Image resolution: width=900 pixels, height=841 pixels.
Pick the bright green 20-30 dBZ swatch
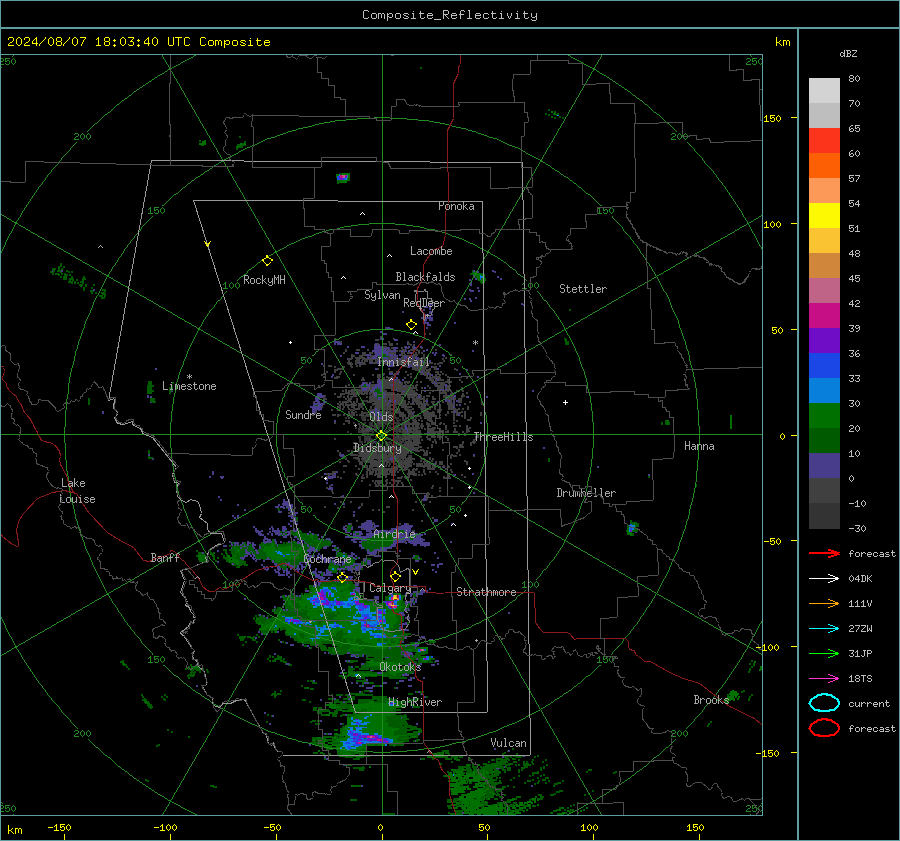824,415
